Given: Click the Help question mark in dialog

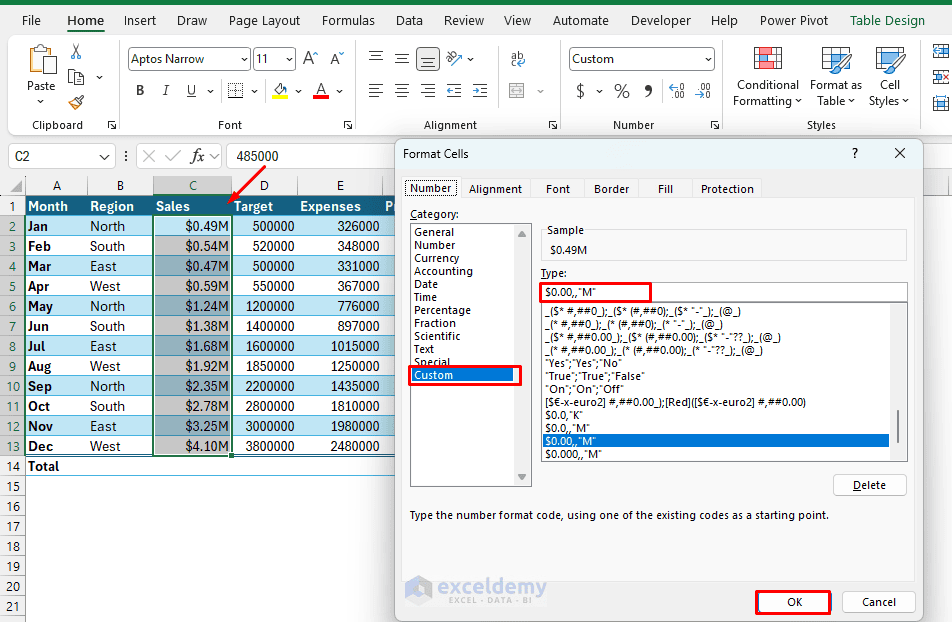Looking at the screenshot, I should (x=855, y=153).
